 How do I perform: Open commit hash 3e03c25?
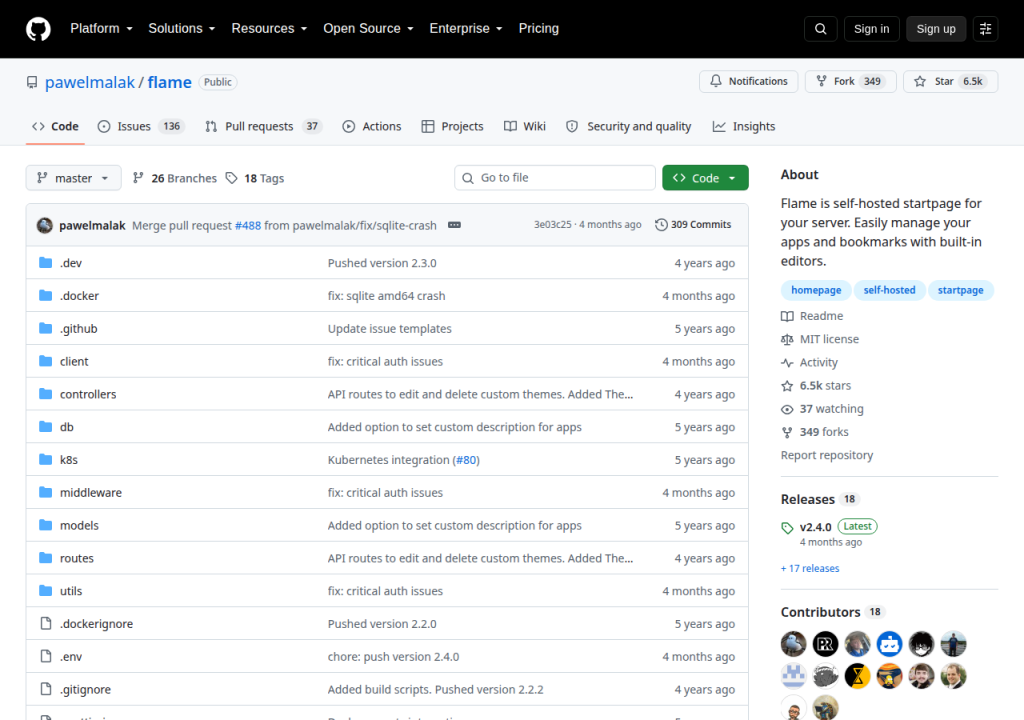pyautogui.click(x=552, y=225)
